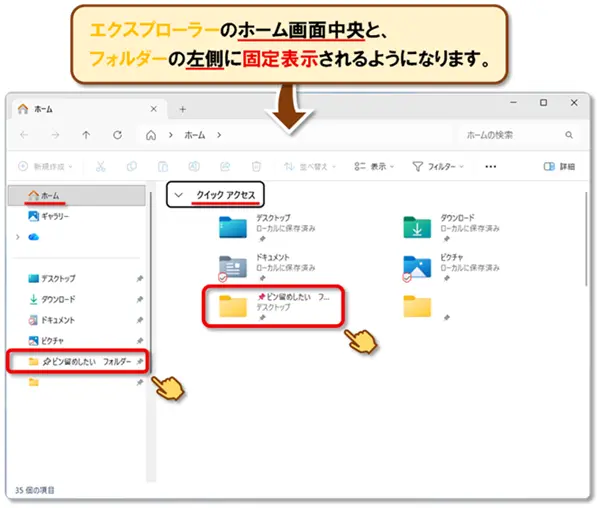This screenshot has width=600, height=508.
Task: Refresh the current Explorer view
Action: (x=117, y=135)
